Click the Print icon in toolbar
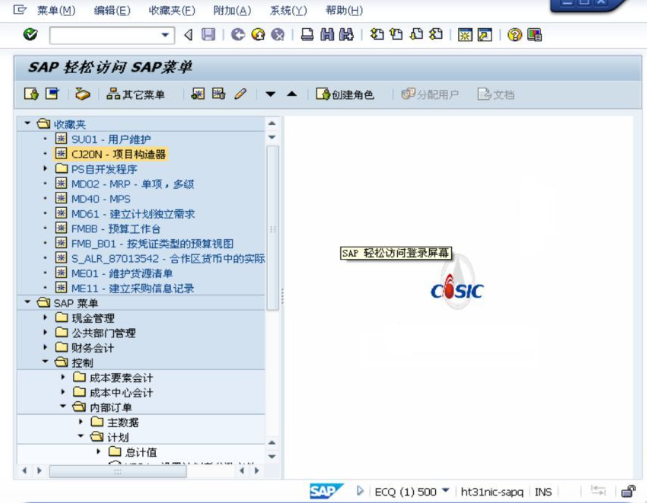 (x=307, y=34)
